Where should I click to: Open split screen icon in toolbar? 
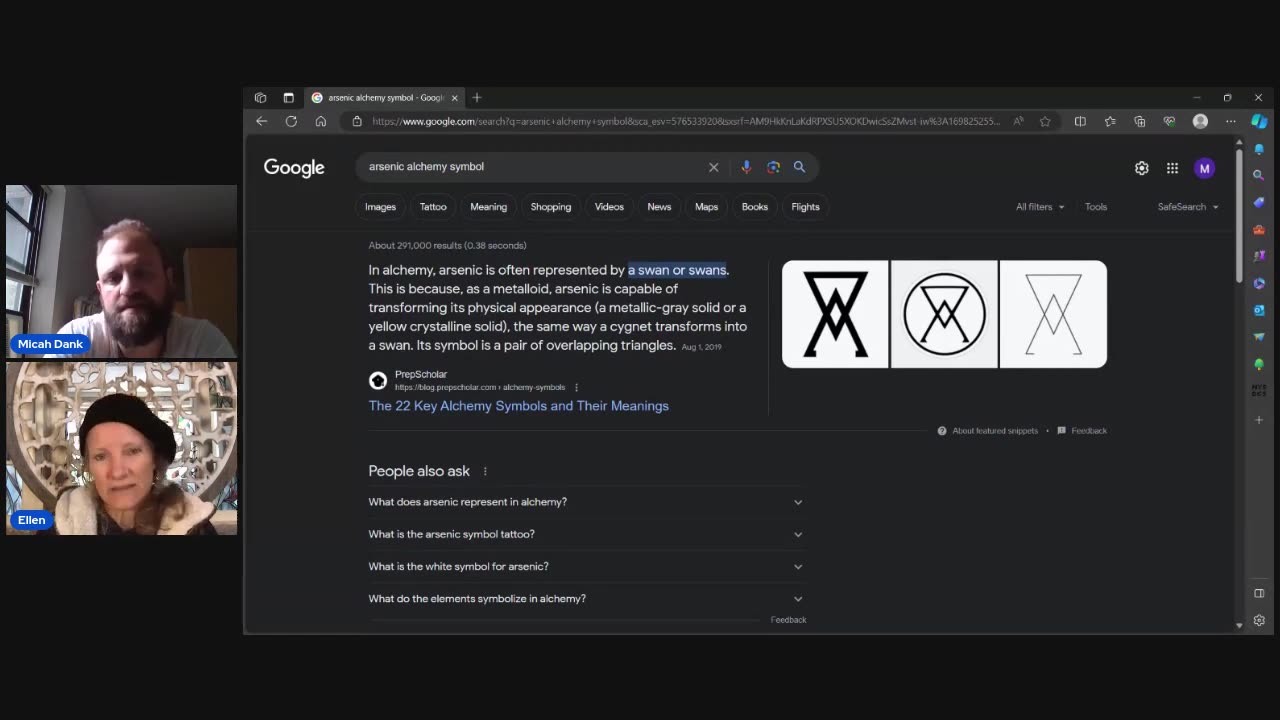click(1080, 121)
